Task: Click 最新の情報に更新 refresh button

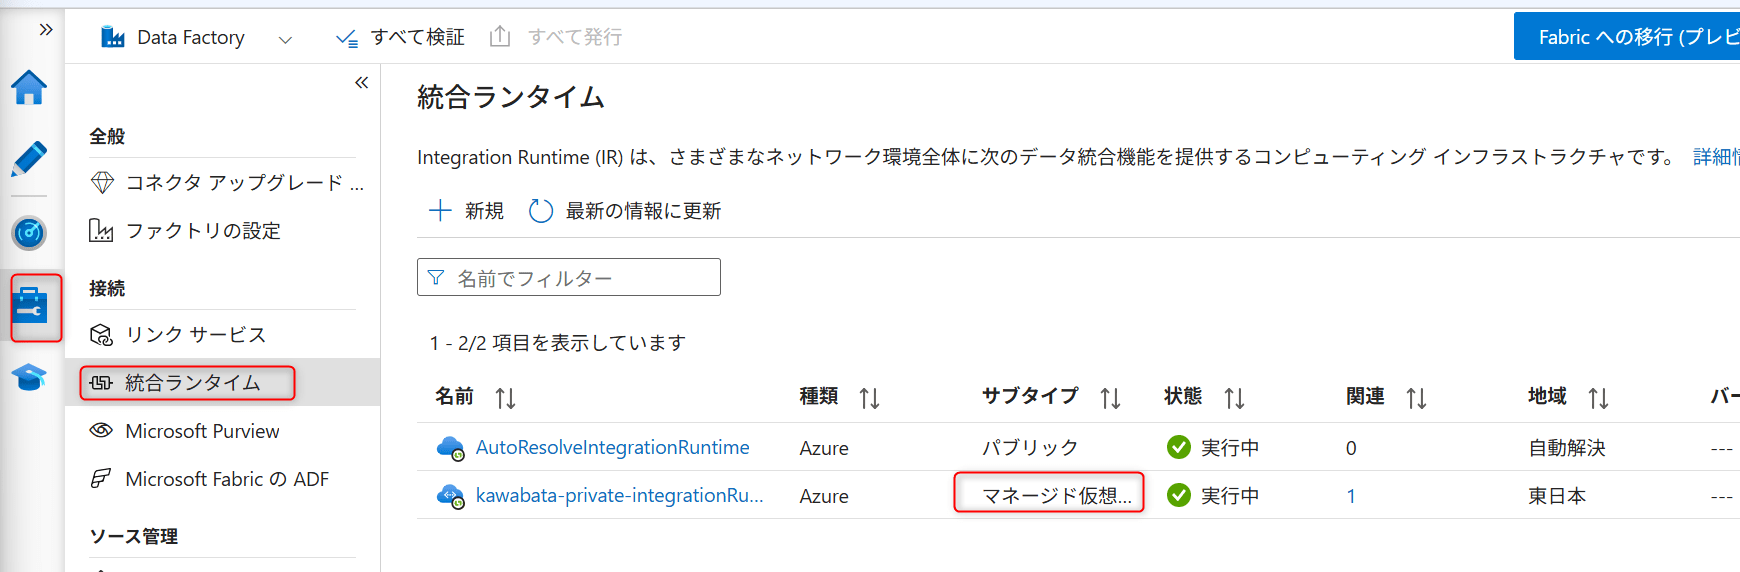Action: click(x=625, y=211)
